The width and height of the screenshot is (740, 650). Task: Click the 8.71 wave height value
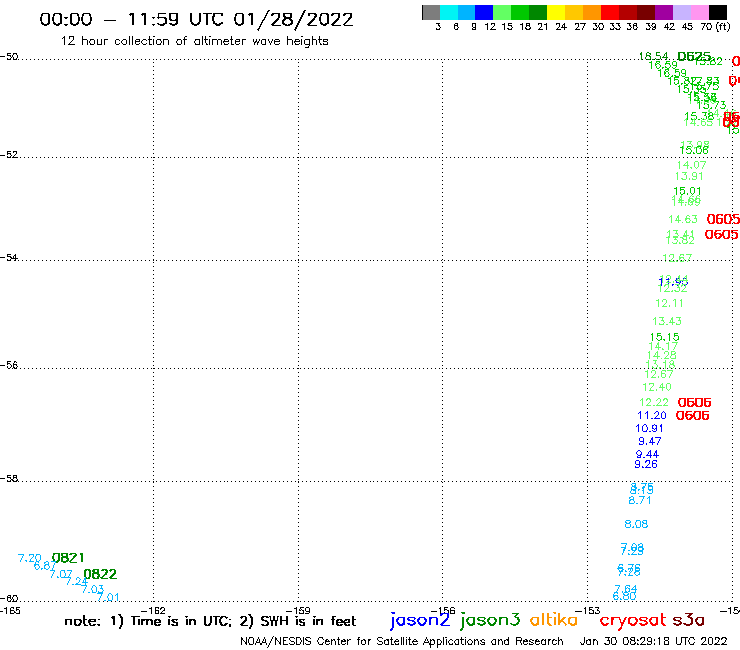click(640, 500)
